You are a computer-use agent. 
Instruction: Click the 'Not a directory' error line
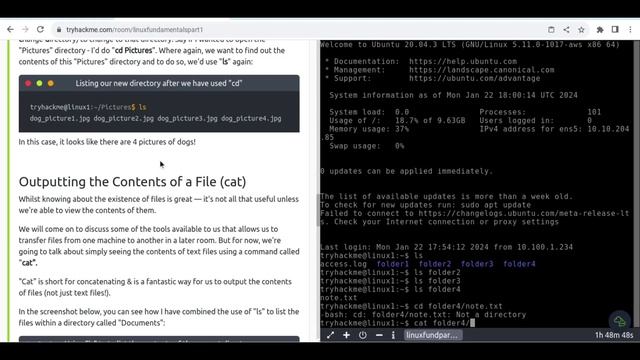coord(423,315)
